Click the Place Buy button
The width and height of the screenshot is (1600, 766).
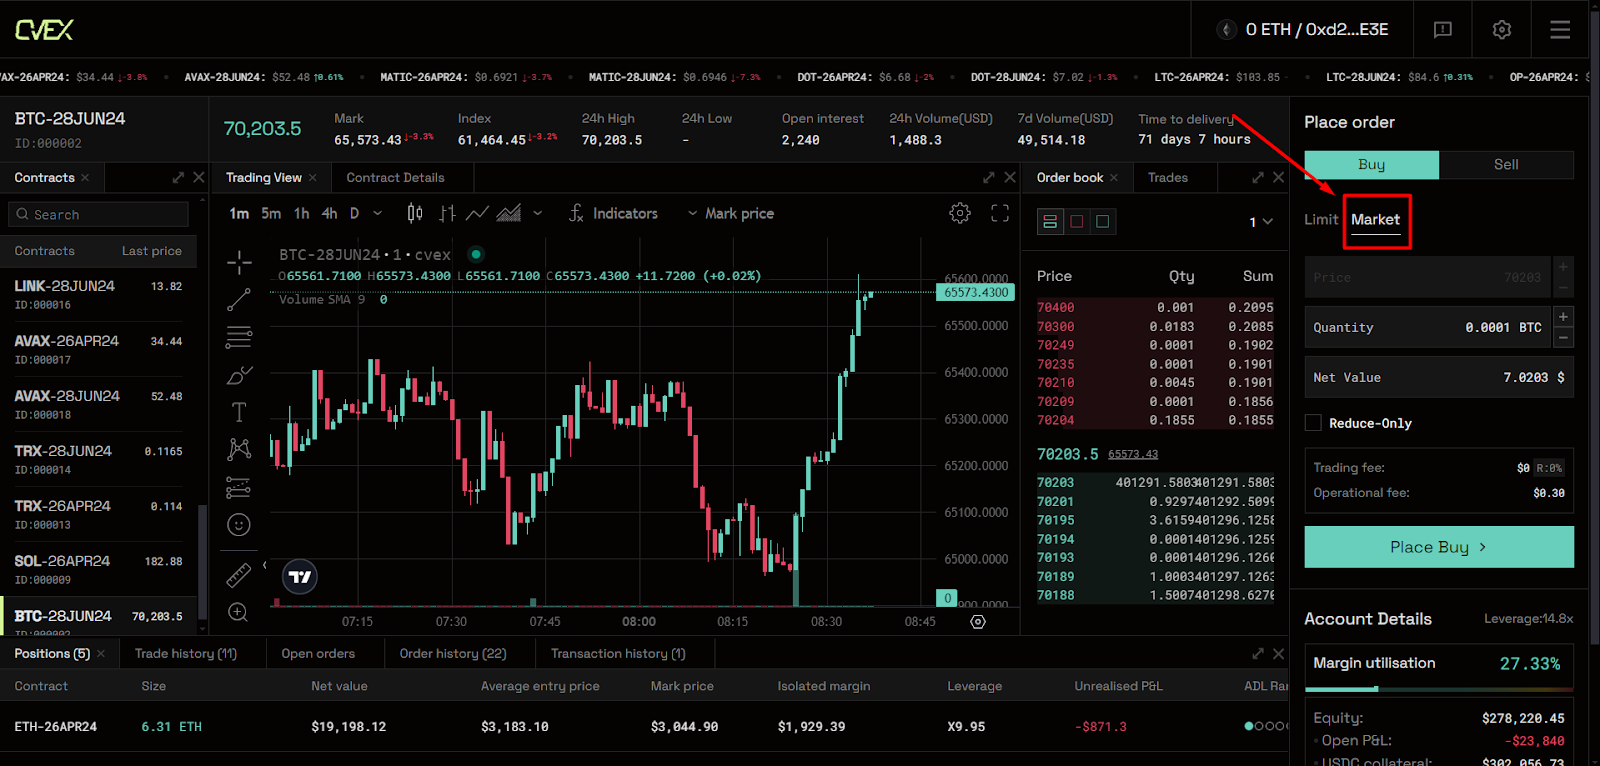point(1438,547)
